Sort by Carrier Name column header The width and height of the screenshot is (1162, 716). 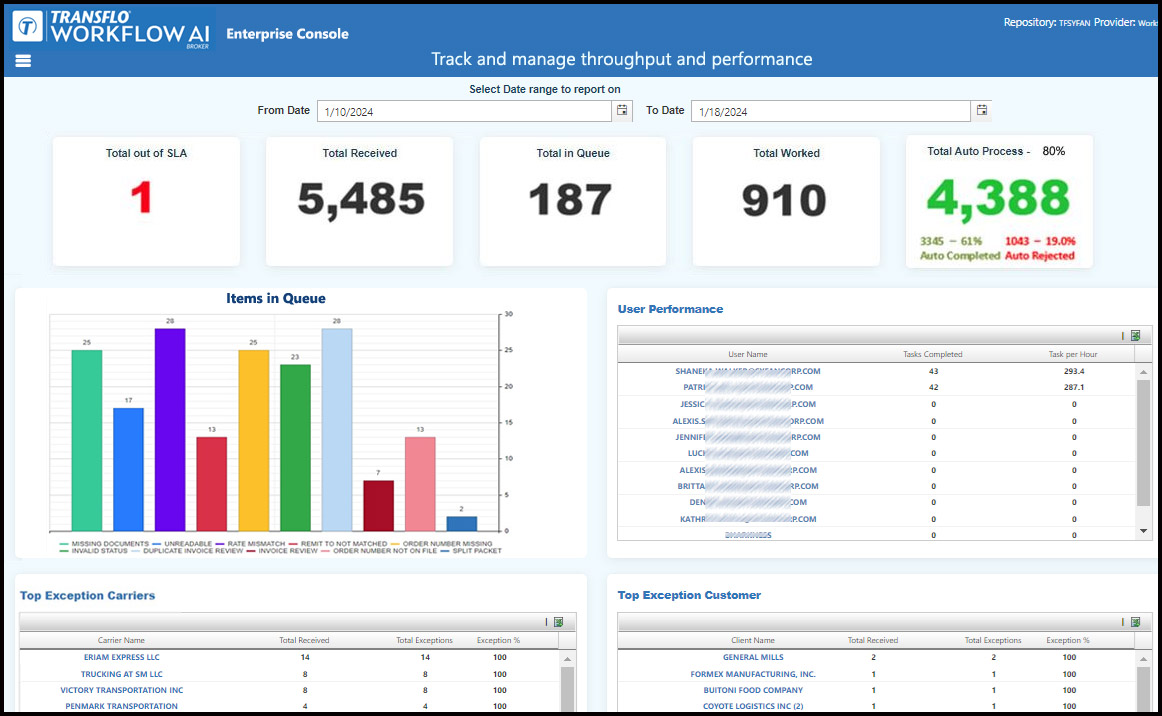click(122, 640)
